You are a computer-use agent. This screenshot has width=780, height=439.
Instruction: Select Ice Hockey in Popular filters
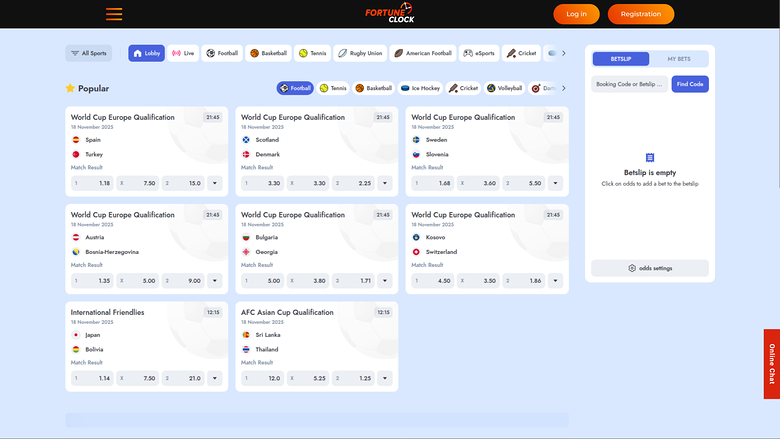click(x=420, y=88)
